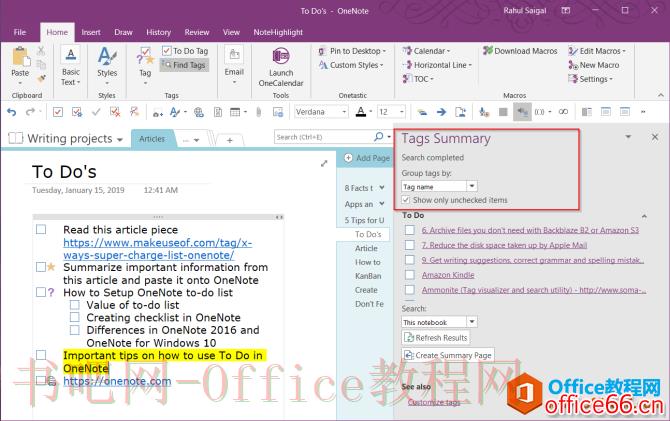Open the Horizontal Line macro menu
The width and height of the screenshot is (670, 421).
(437, 65)
